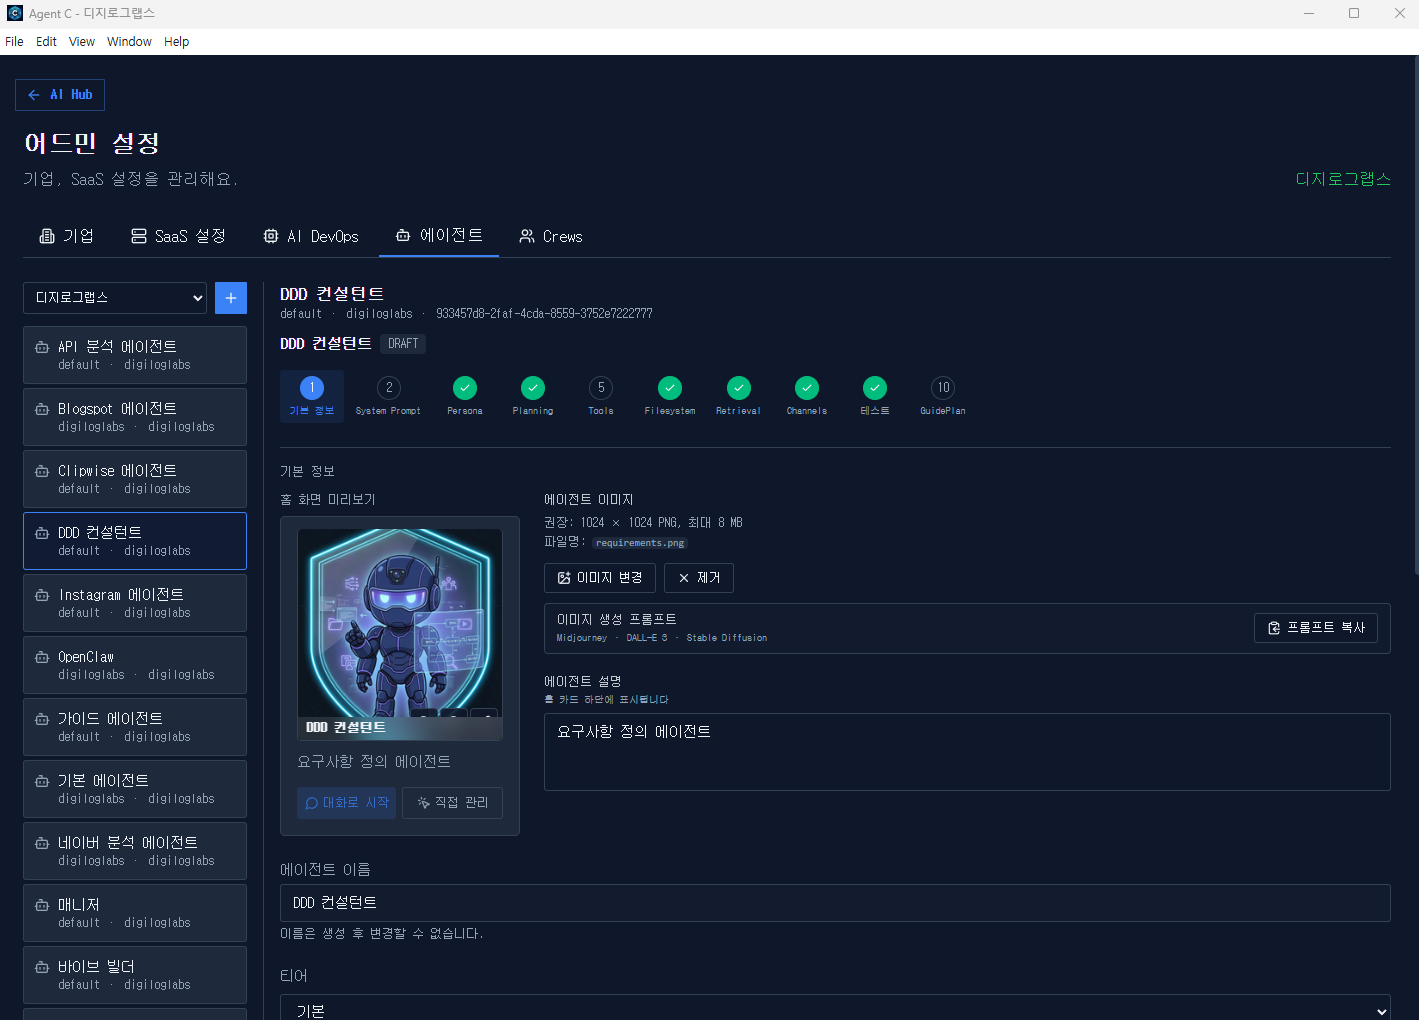
Task: Open the Window menu
Action: point(129,42)
